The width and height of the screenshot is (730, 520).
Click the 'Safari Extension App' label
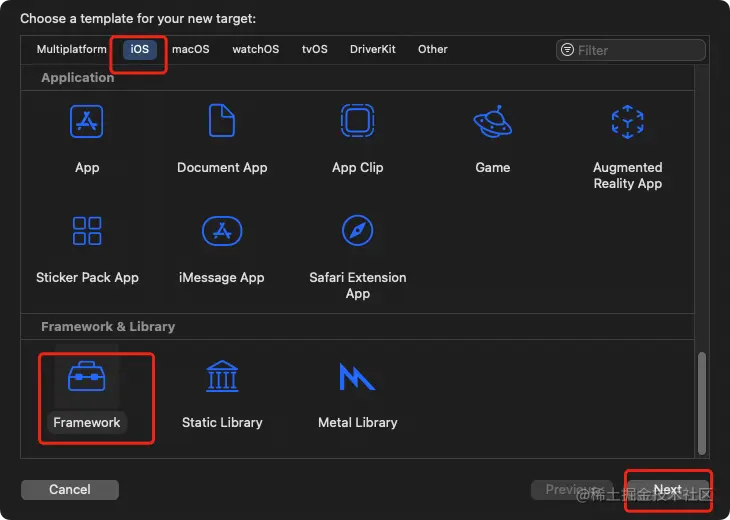coord(358,285)
